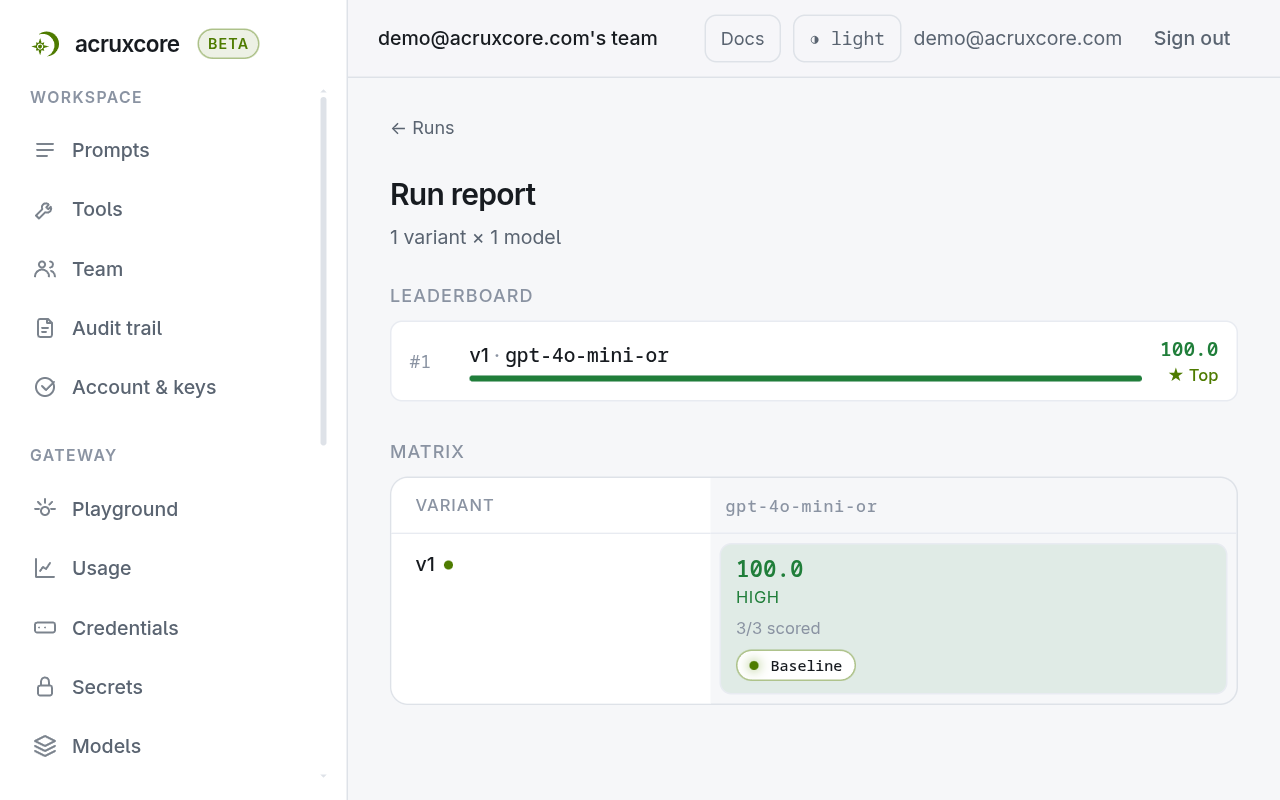Screen dimensions: 1280x800
Task: Go back to Runs
Action: tap(422, 128)
